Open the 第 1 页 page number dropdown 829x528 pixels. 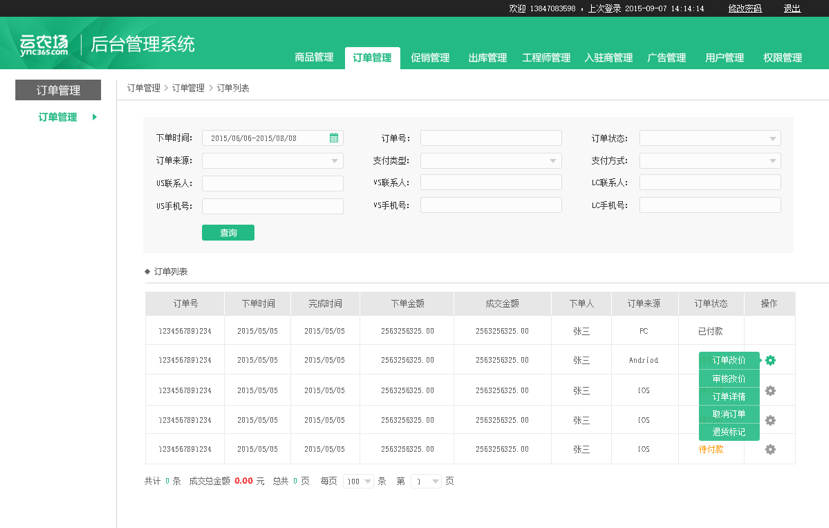click(426, 481)
